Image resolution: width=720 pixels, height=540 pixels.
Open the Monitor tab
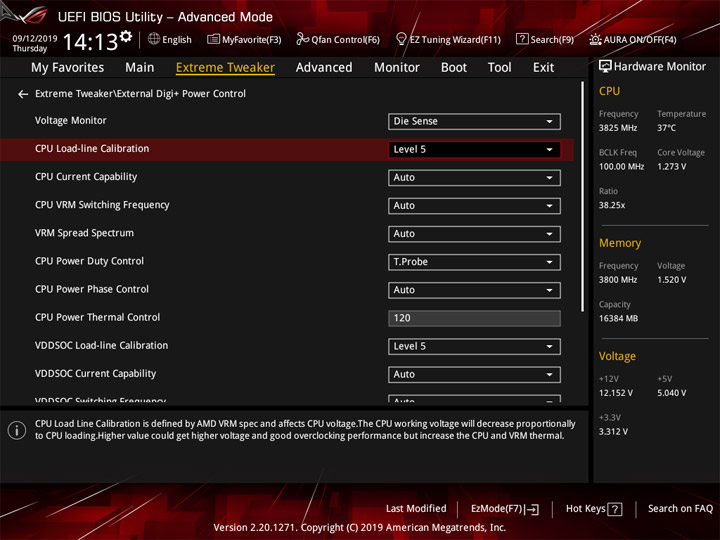(397, 68)
